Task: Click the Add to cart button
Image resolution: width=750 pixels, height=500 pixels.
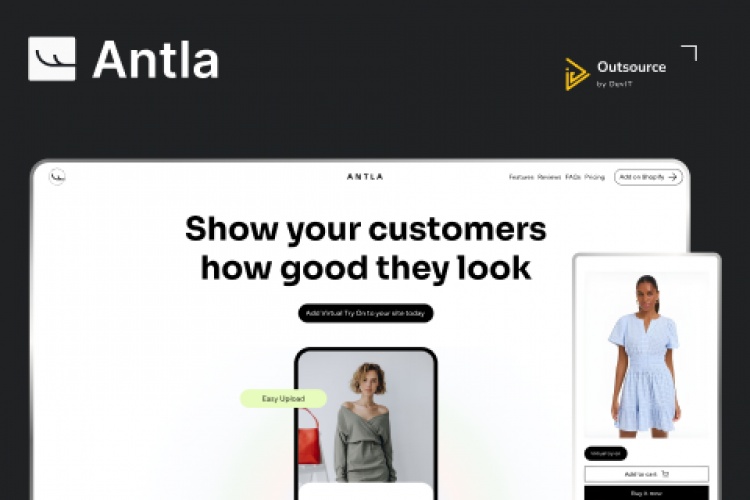Action: tap(646, 474)
